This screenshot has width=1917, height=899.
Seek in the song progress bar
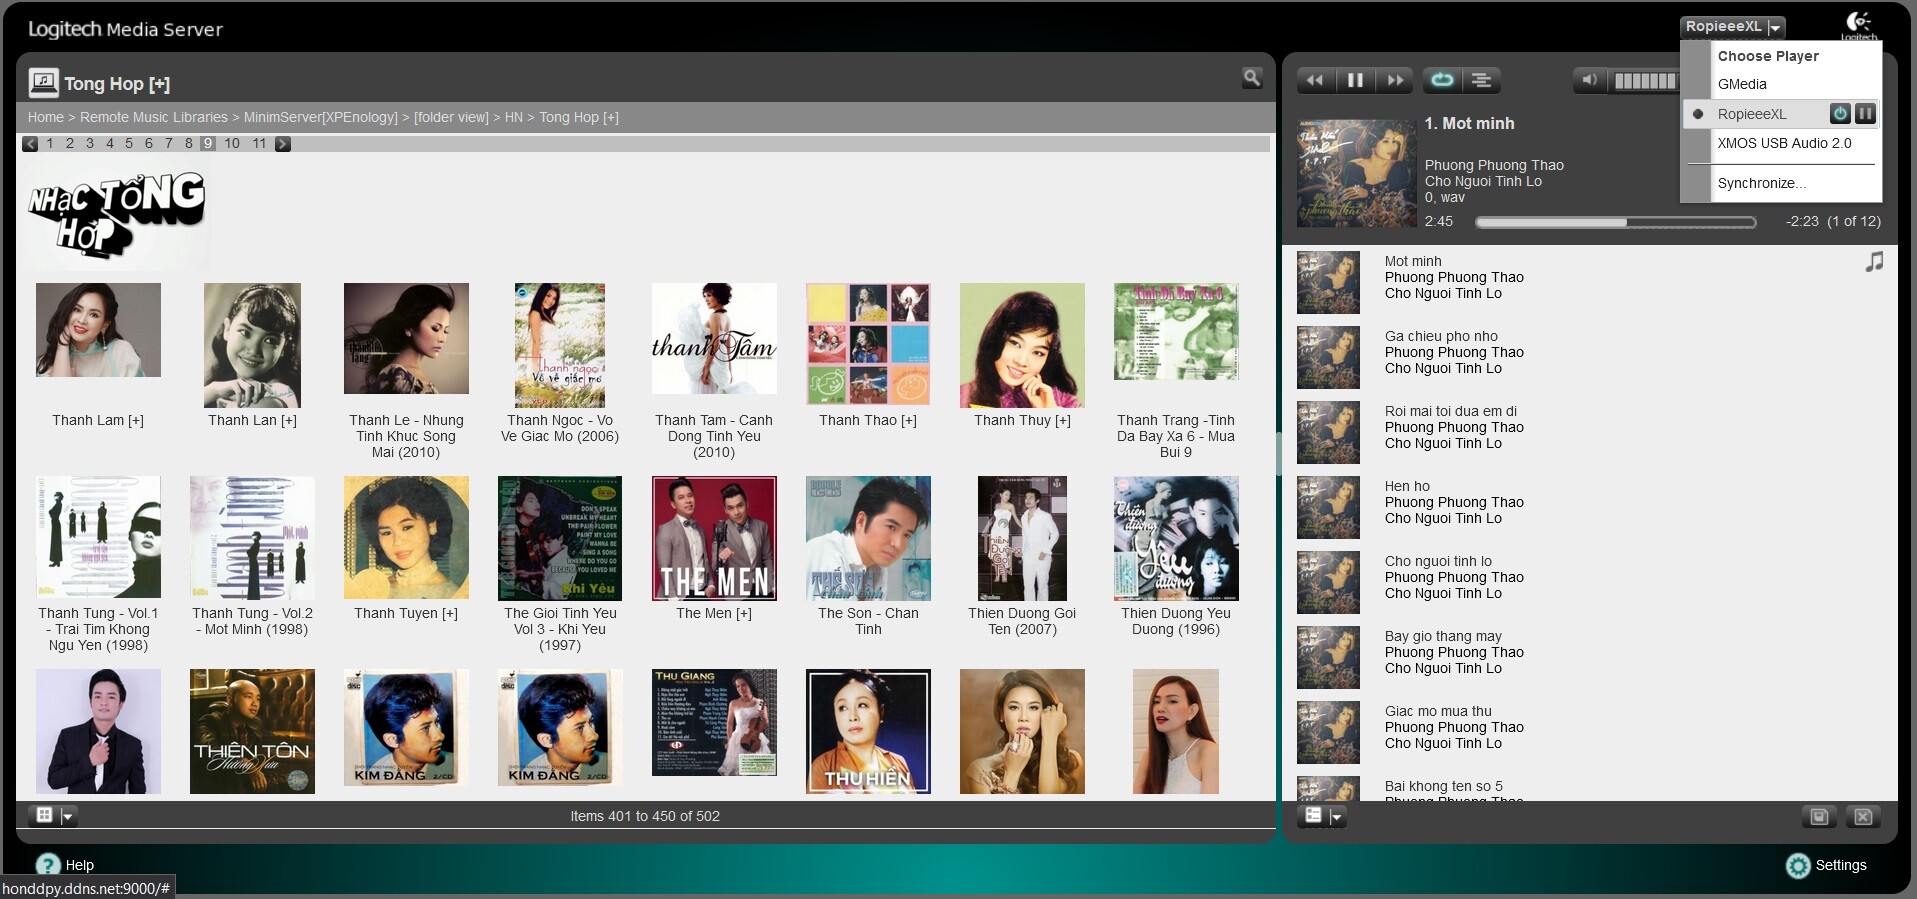(x=1615, y=222)
